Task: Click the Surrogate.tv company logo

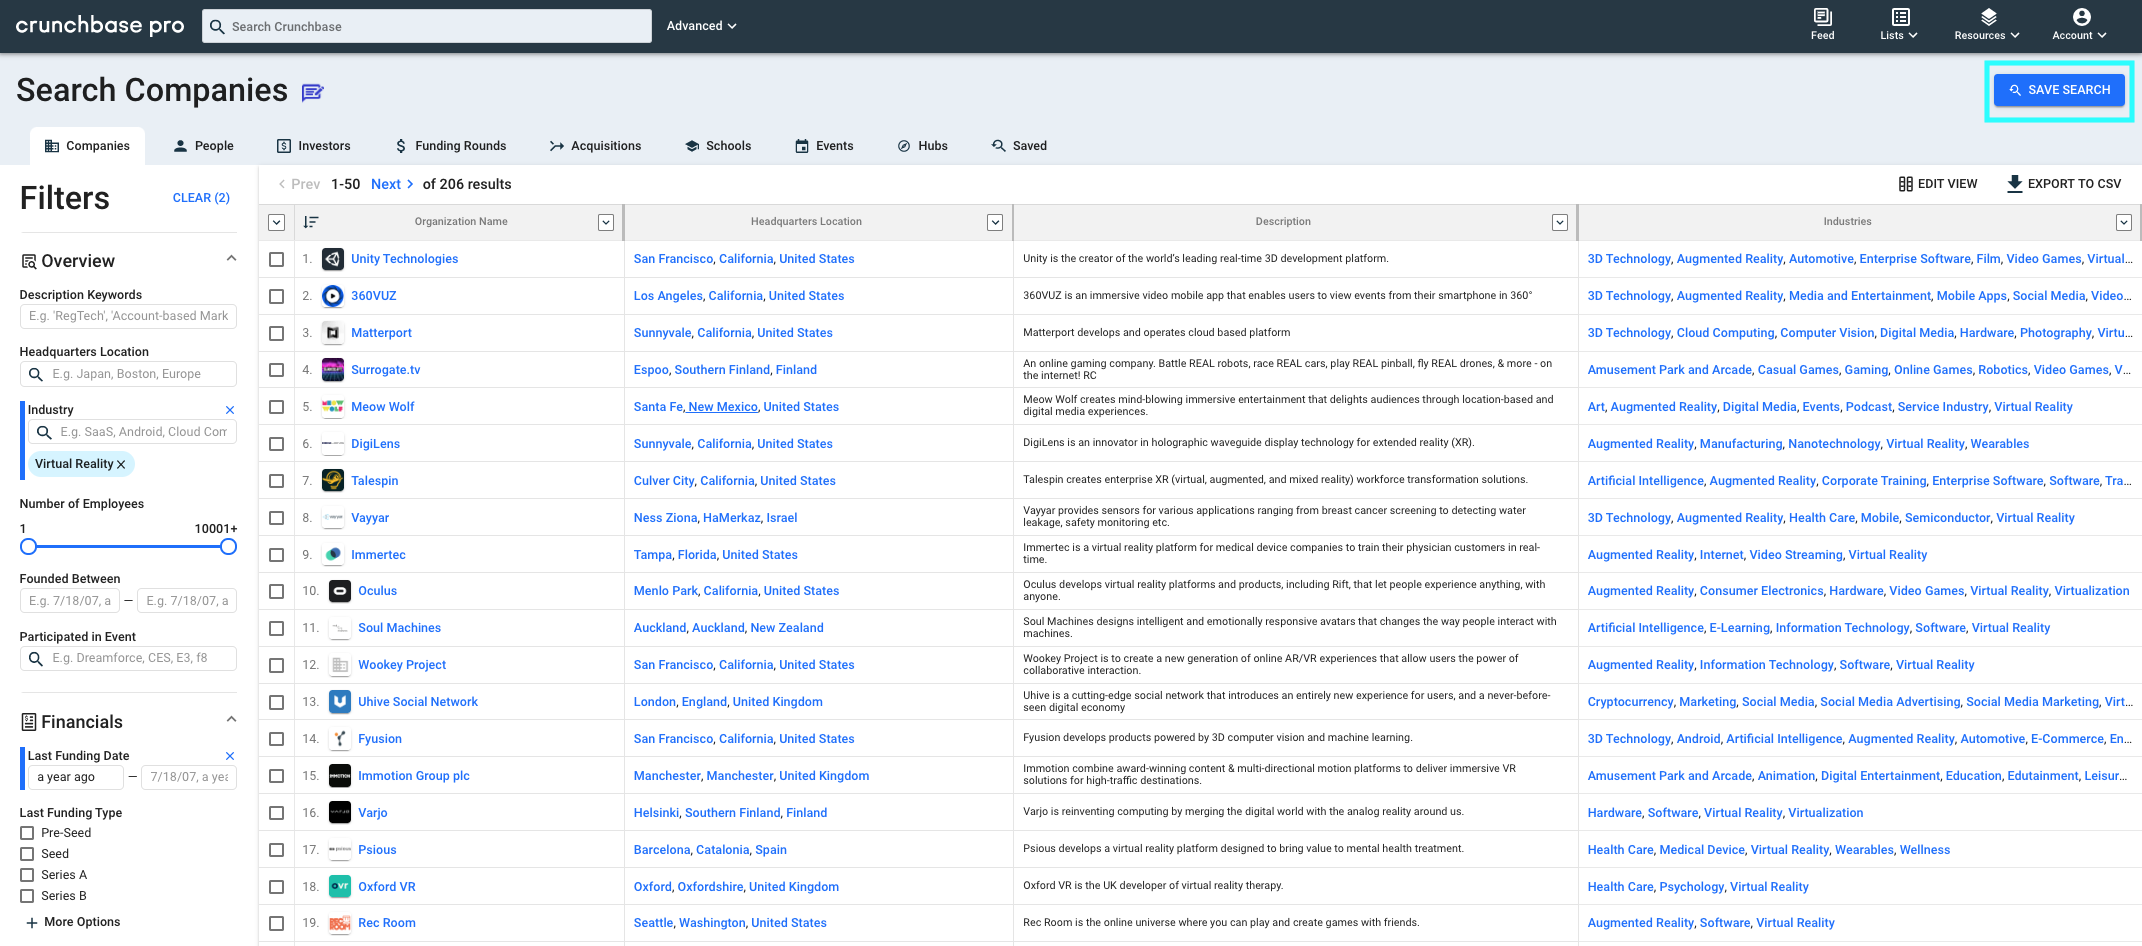Action: (333, 370)
